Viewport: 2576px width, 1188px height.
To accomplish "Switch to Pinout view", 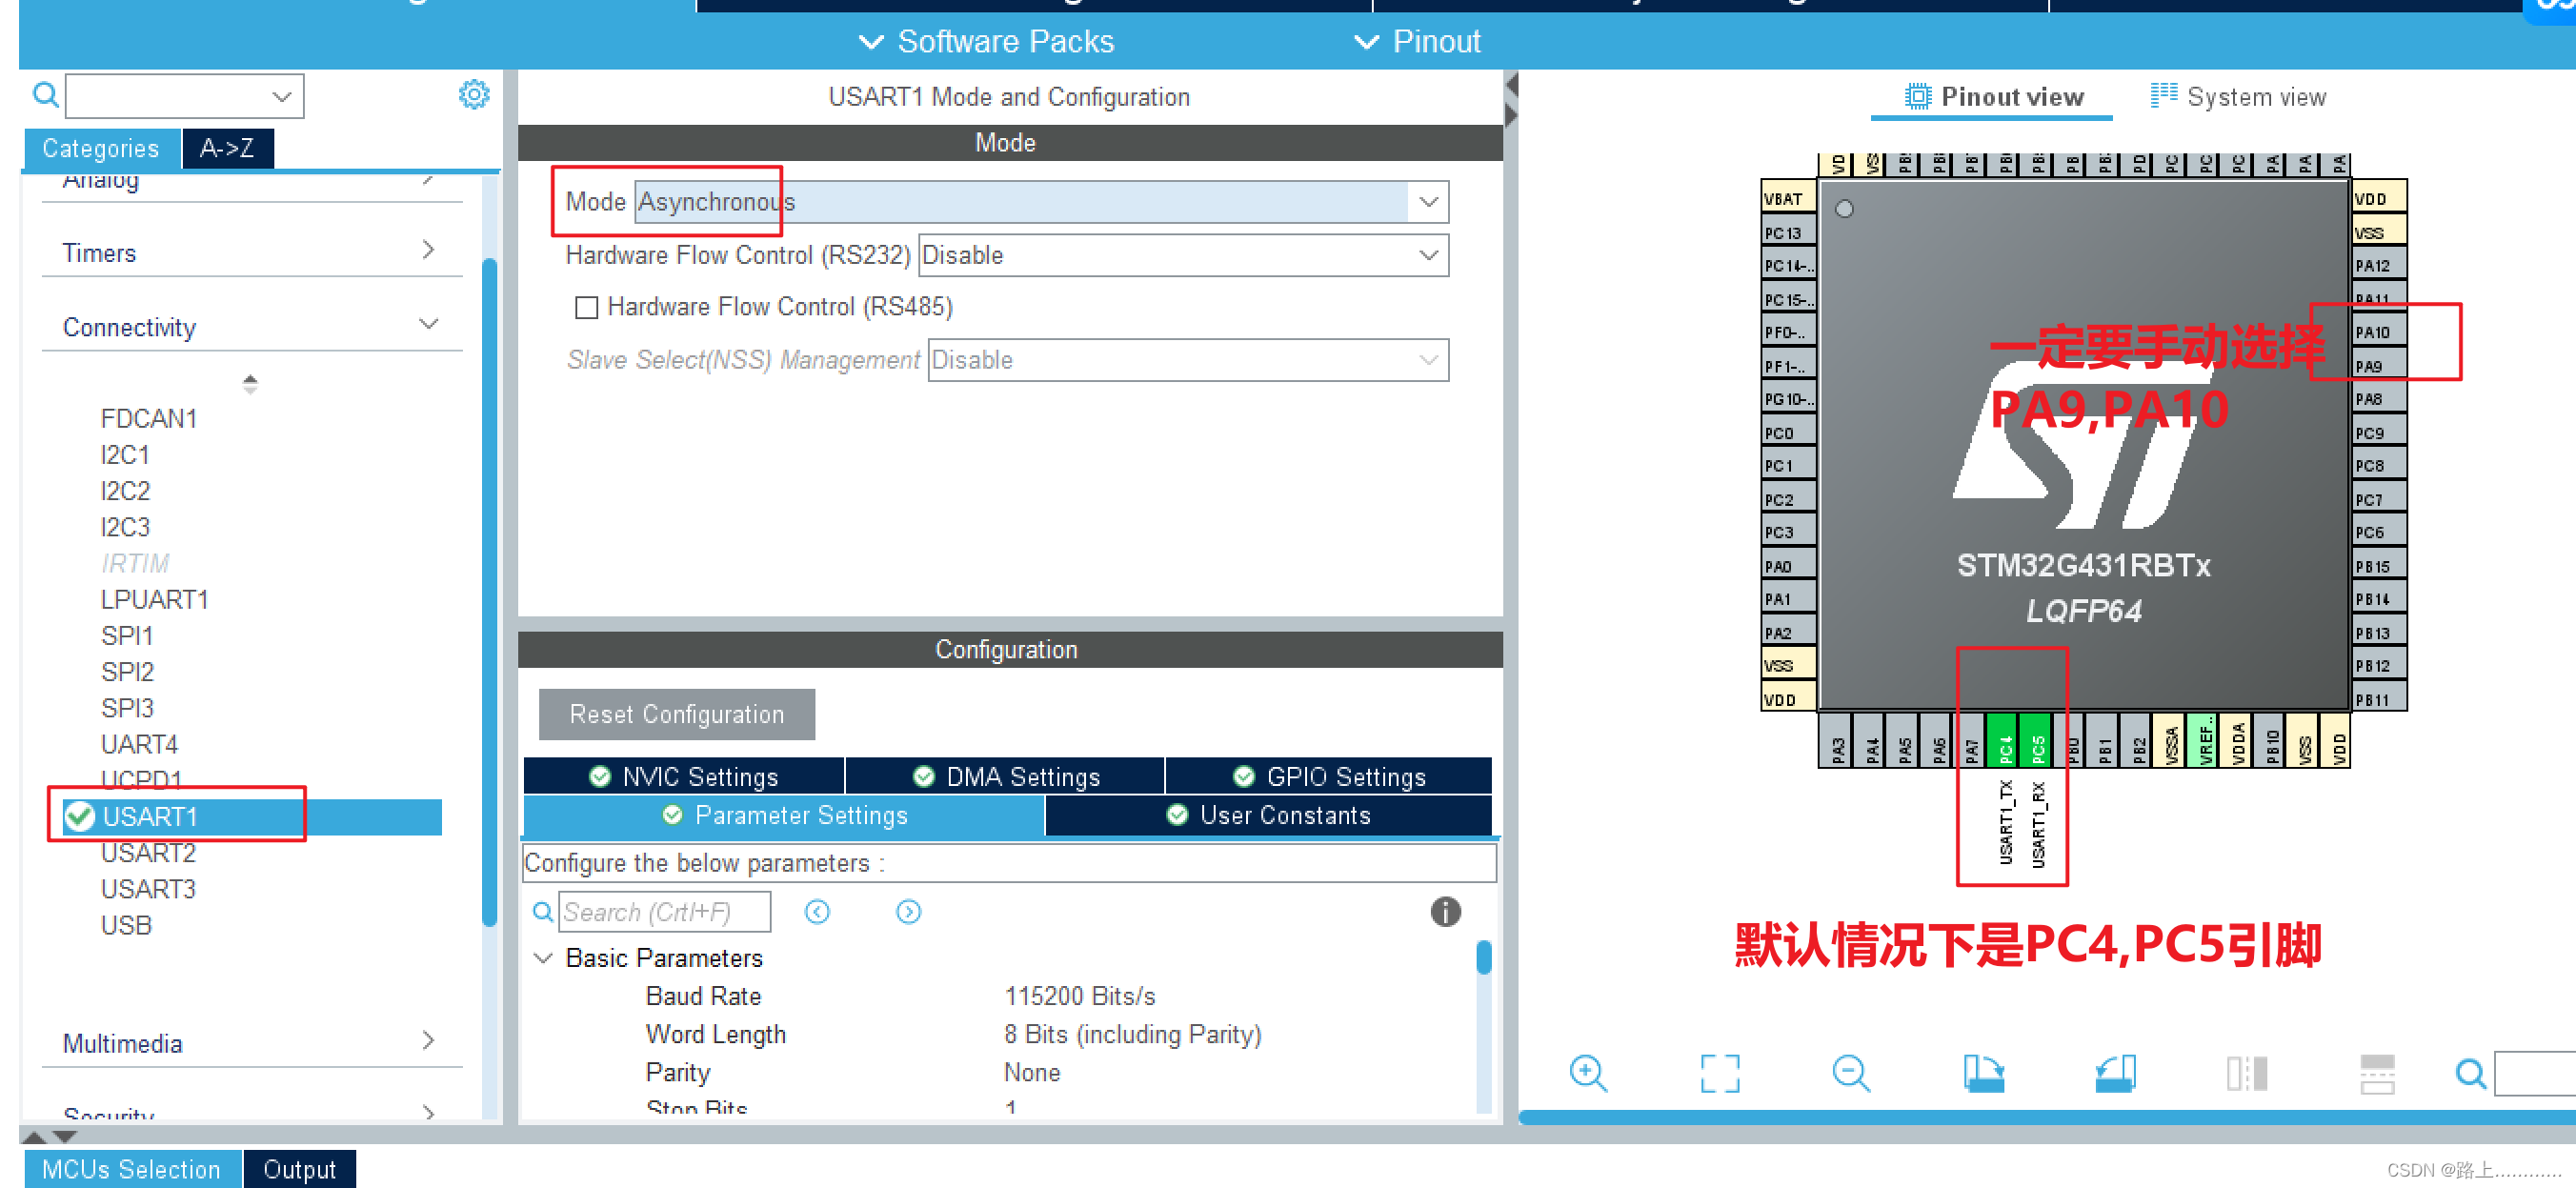I will tap(1993, 97).
